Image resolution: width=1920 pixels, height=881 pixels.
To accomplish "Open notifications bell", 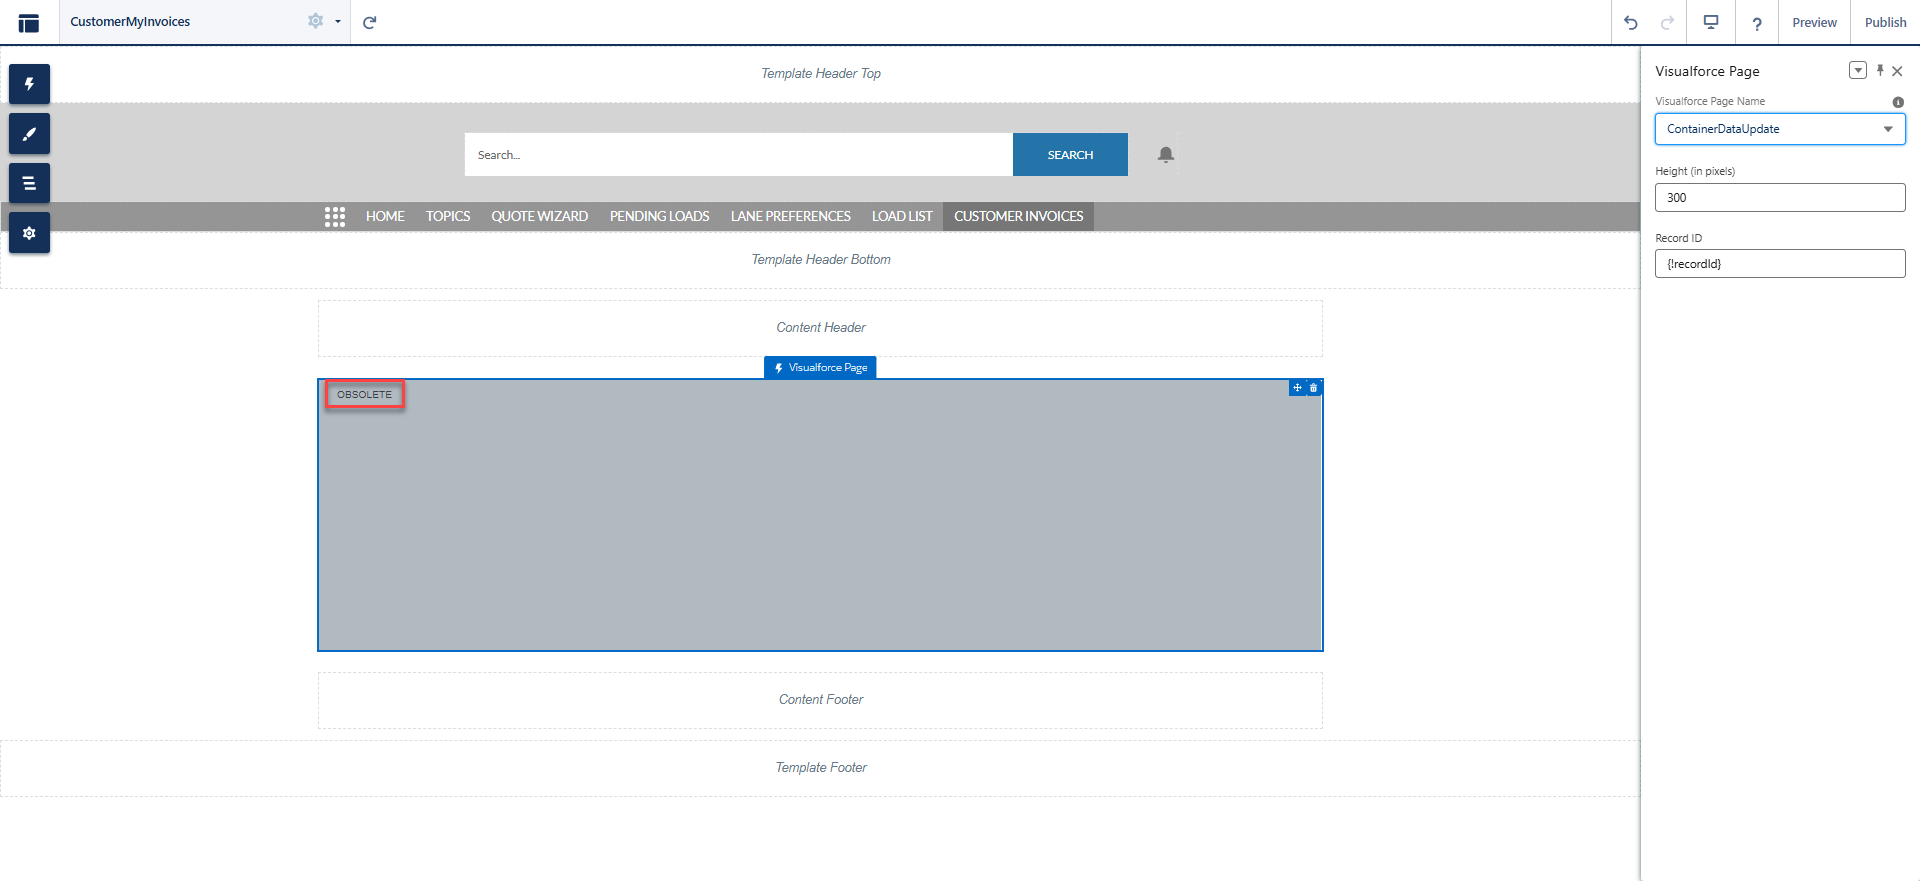I will (1166, 155).
